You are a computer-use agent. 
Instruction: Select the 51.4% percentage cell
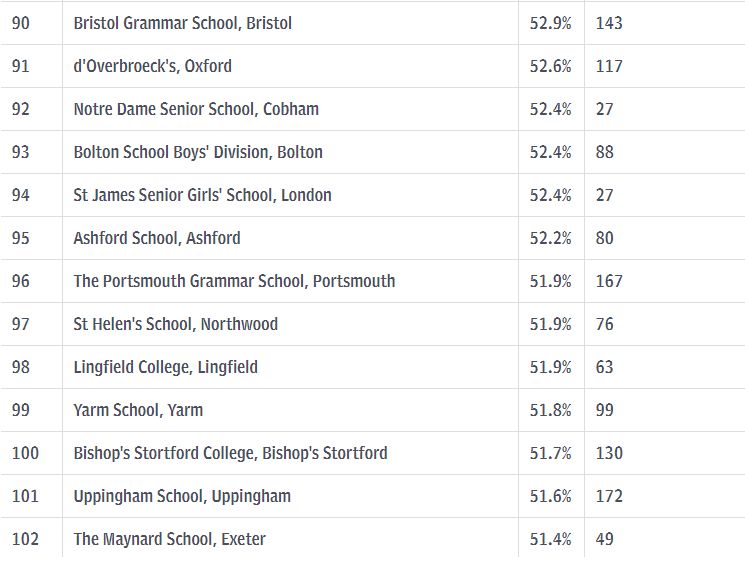[x=551, y=539]
